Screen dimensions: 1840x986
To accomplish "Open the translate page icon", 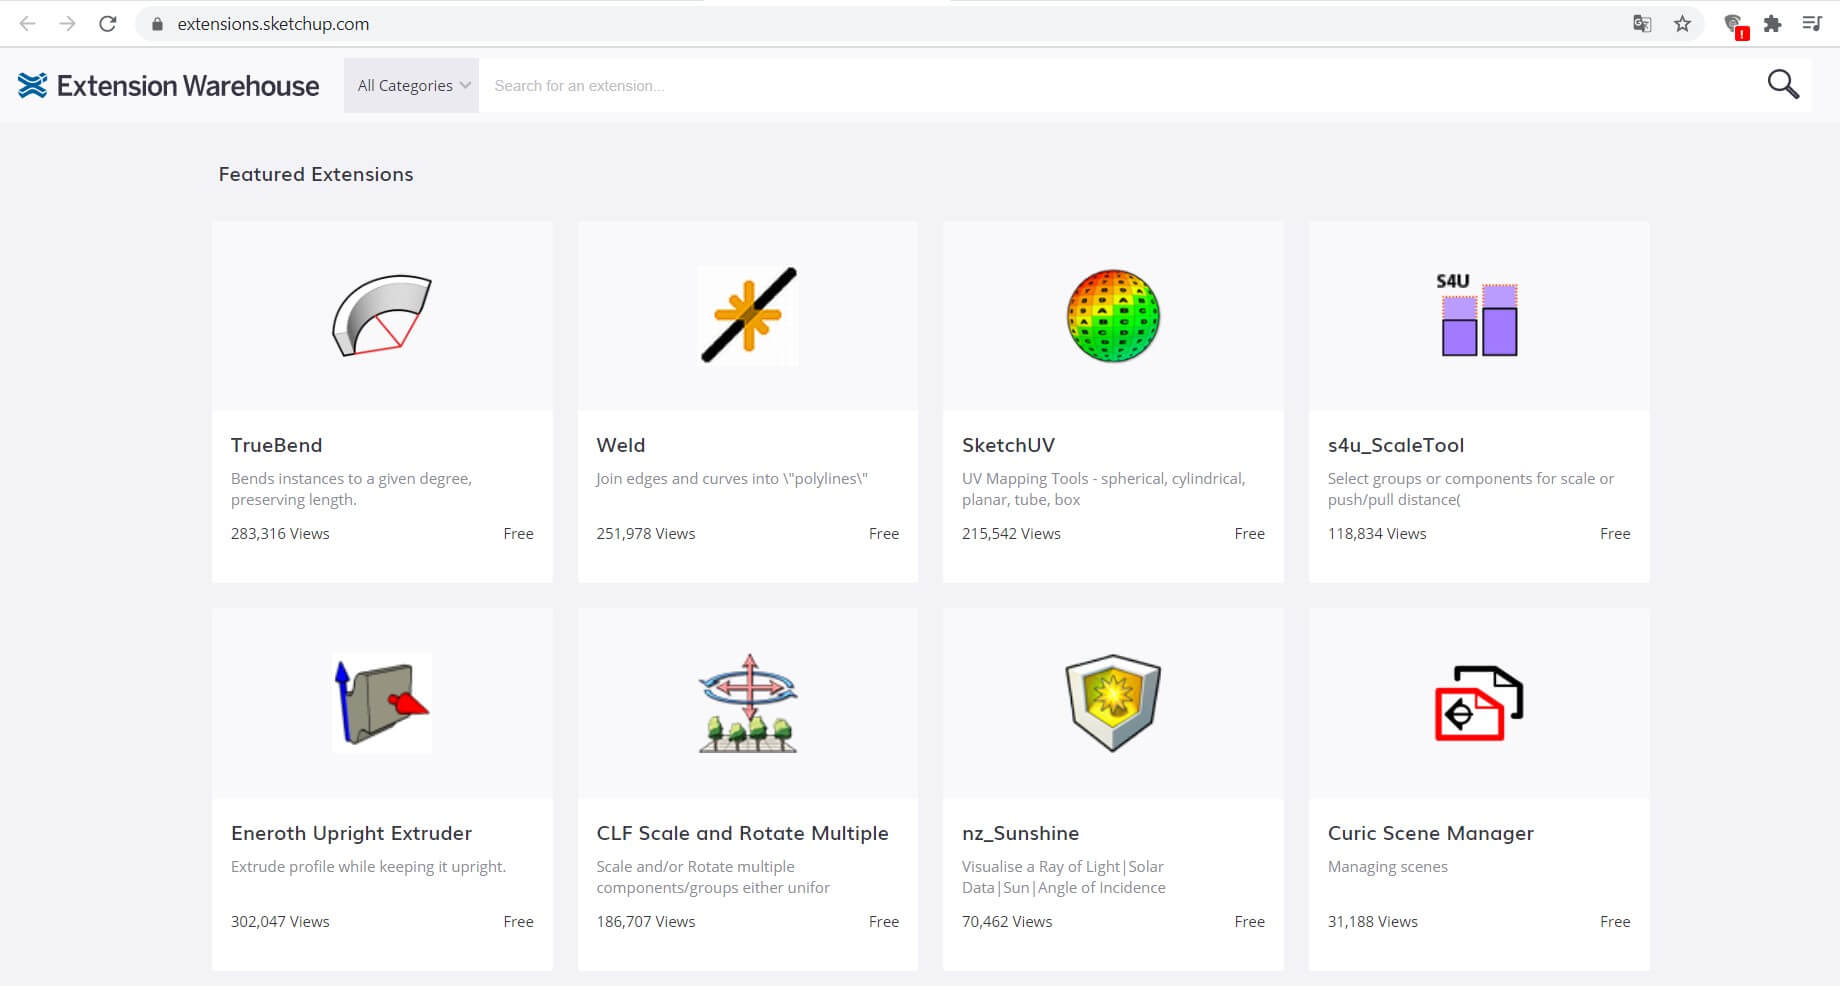I will (1642, 24).
